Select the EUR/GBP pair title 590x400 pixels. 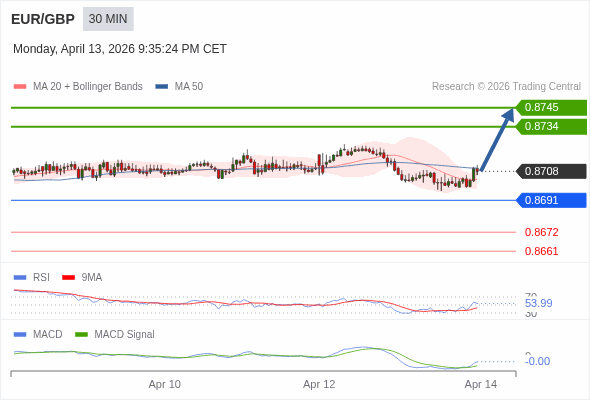tap(43, 19)
